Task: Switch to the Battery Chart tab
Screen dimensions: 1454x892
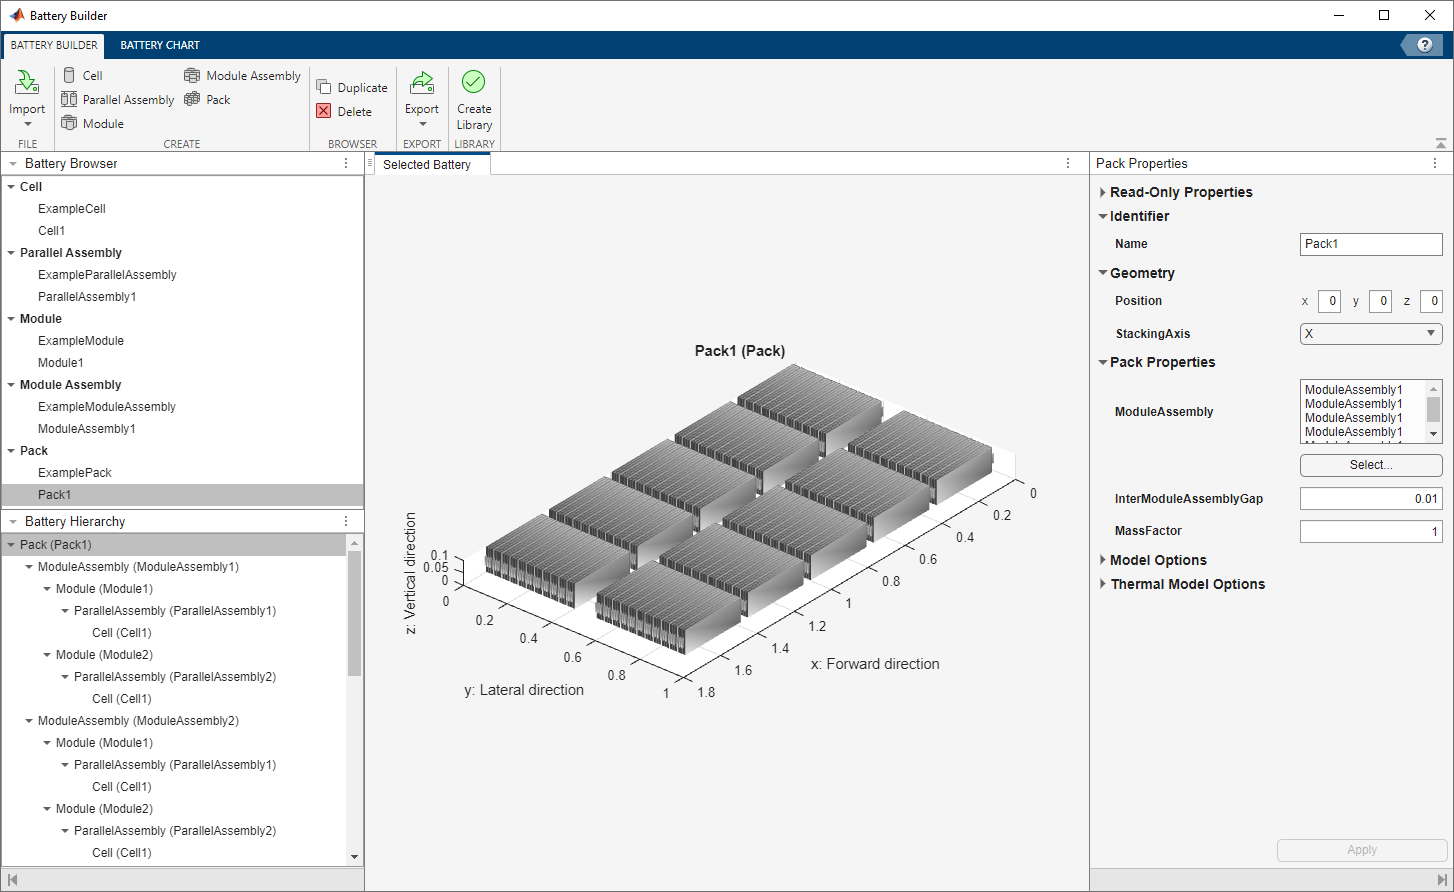Action: (160, 45)
